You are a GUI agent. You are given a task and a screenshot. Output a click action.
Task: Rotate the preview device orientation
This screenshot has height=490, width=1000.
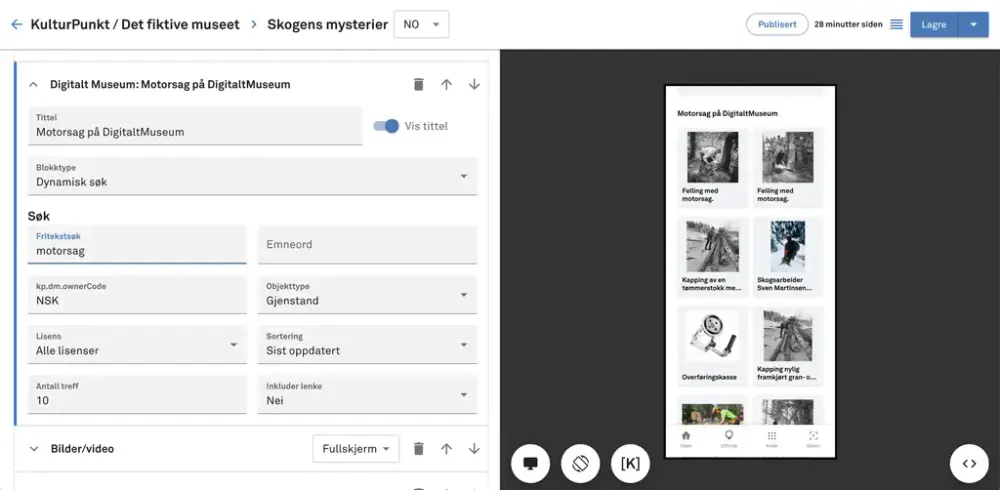tap(580, 463)
